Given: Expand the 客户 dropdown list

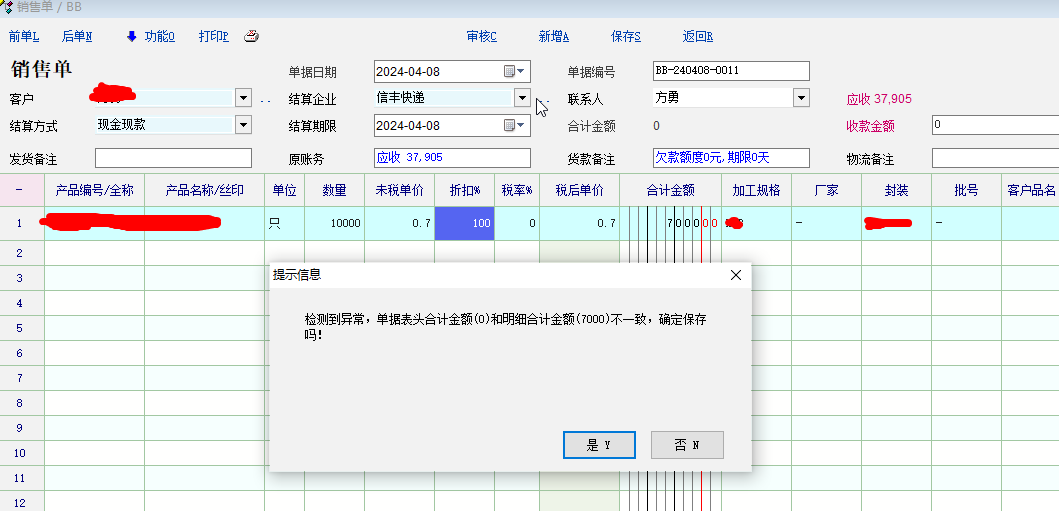Looking at the screenshot, I should coord(243,98).
